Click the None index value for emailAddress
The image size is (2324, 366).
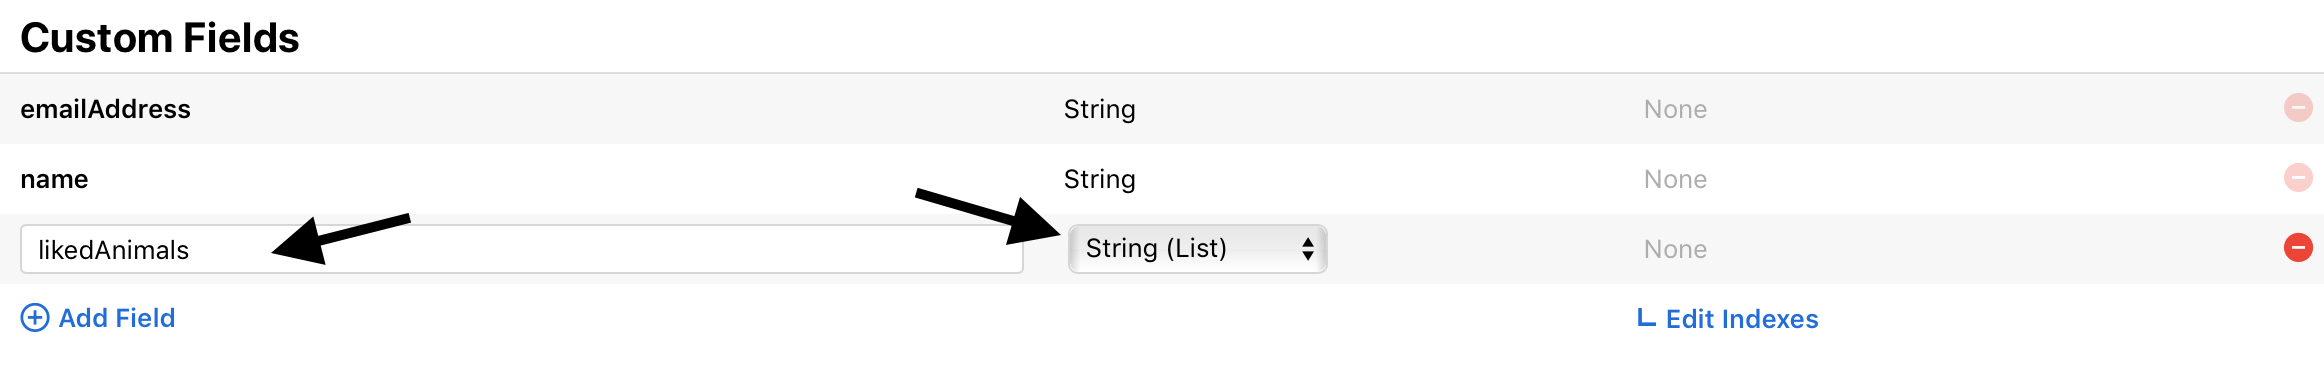point(1675,109)
